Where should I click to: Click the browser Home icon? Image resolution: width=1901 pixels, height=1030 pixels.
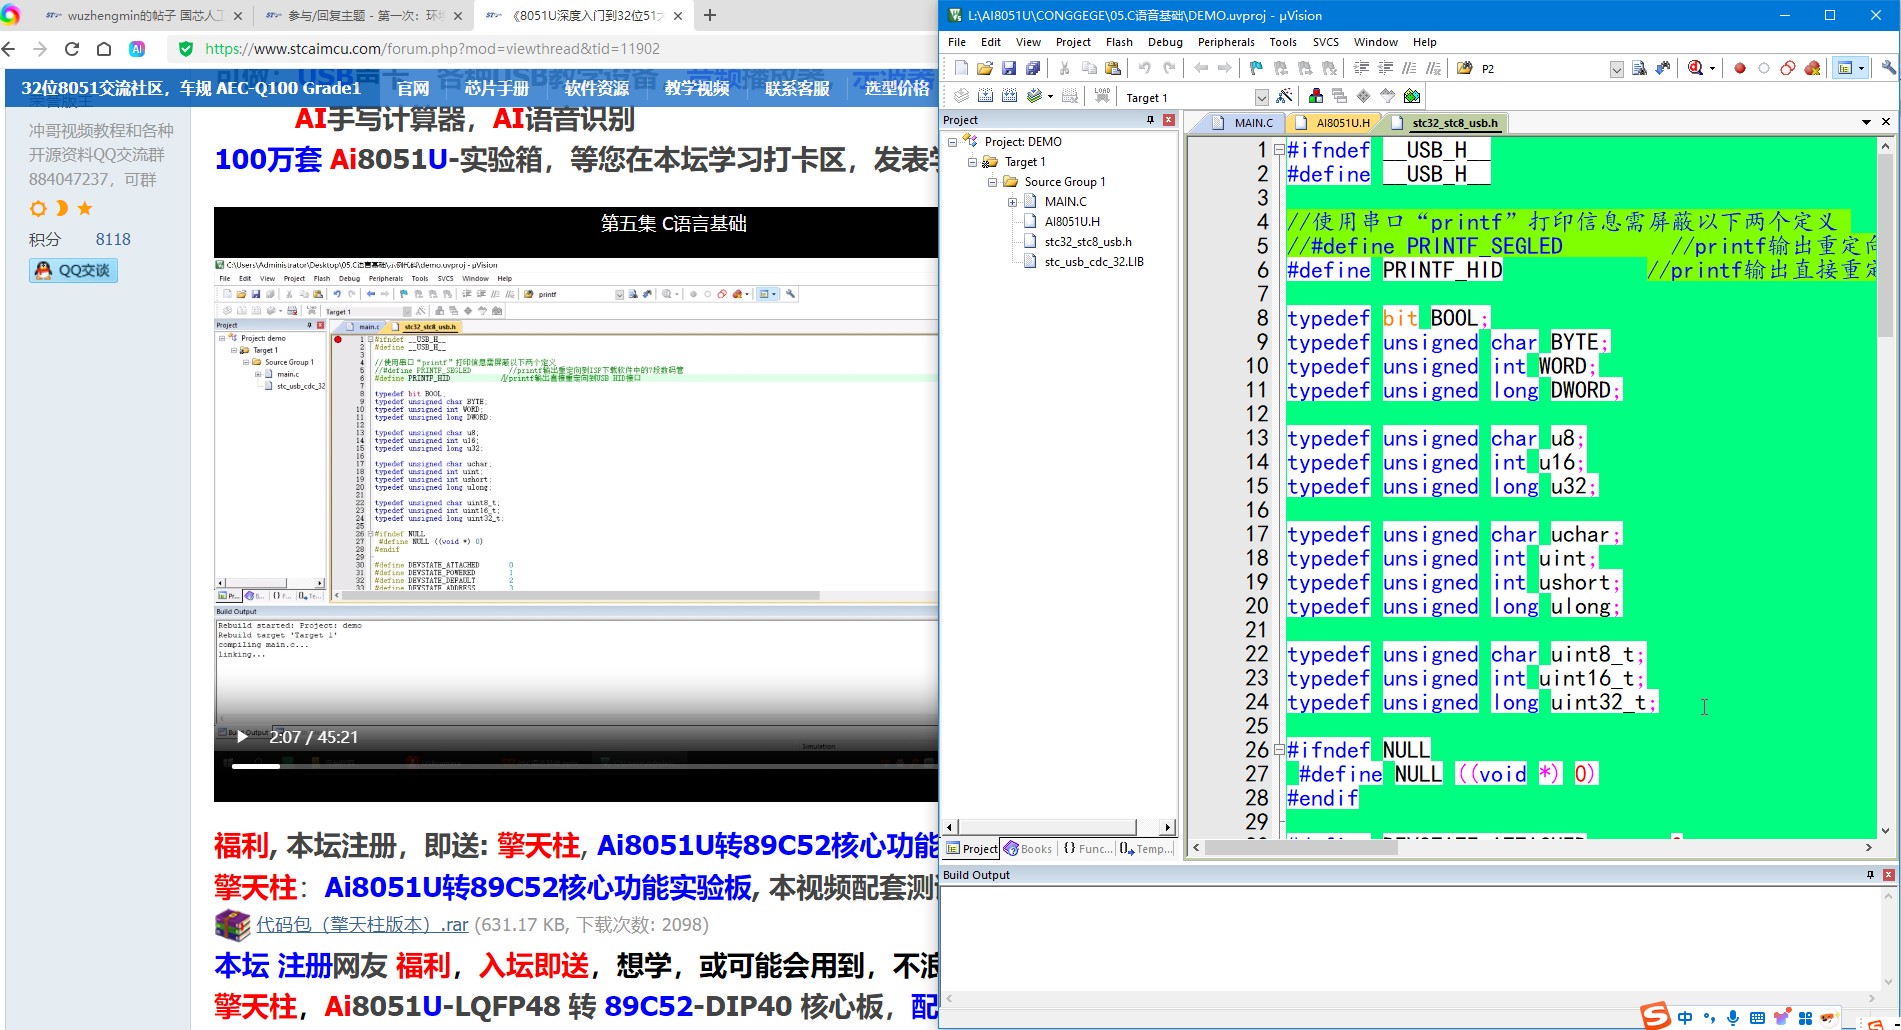coord(104,48)
